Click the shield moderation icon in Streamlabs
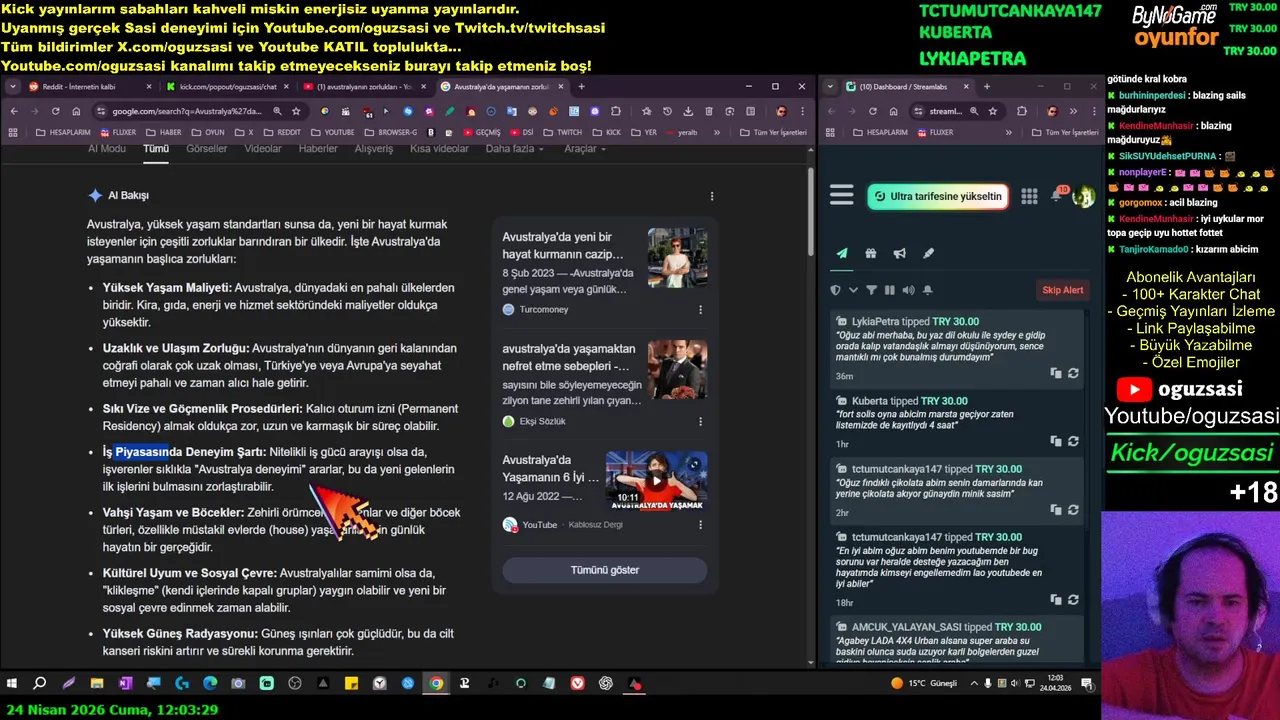Screen dimensions: 1280x720 pyautogui.click(x=836, y=290)
